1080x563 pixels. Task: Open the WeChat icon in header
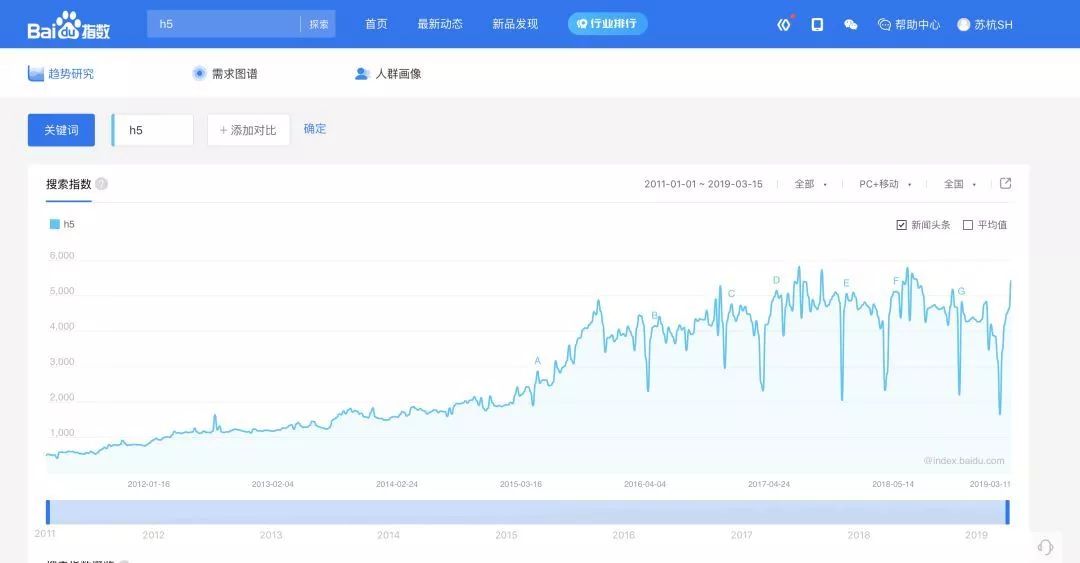pyautogui.click(x=851, y=25)
